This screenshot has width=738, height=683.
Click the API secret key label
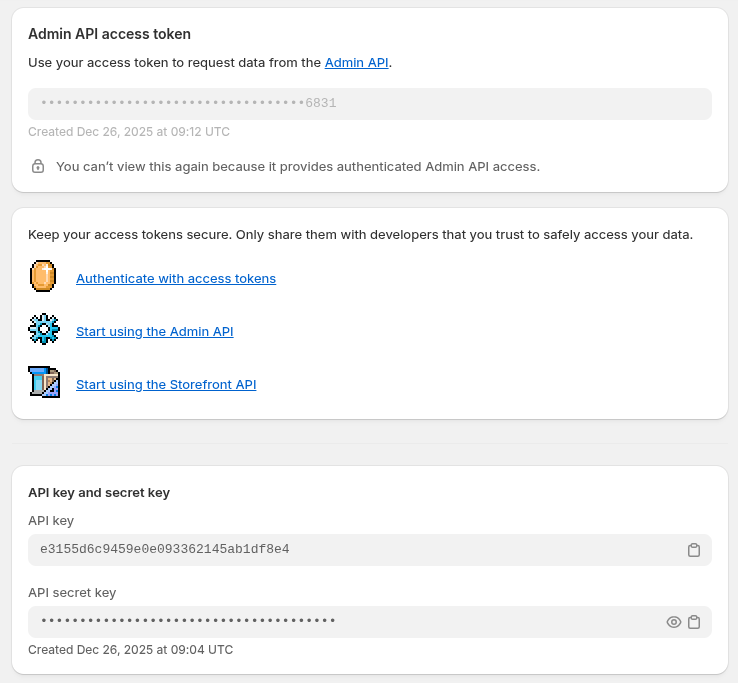pos(72,592)
